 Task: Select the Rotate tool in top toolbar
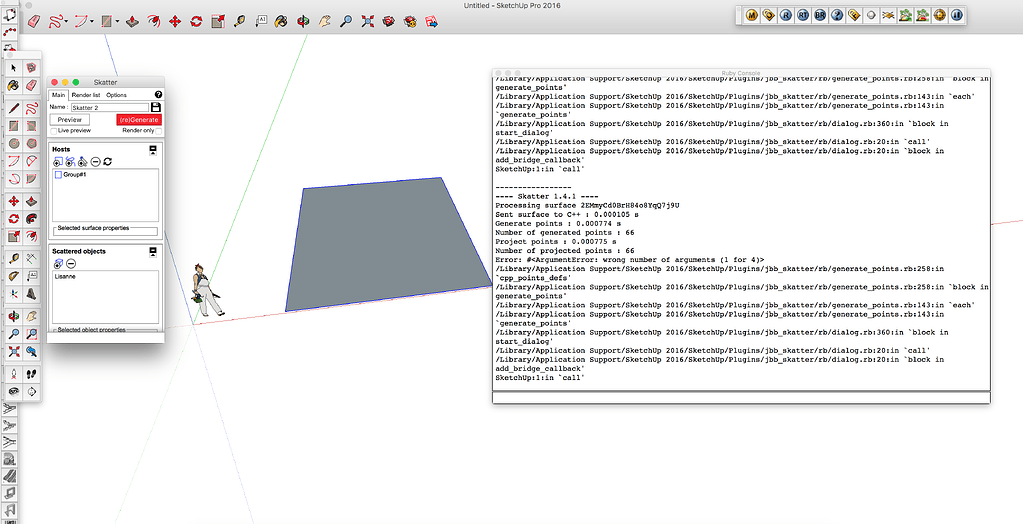click(x=196, y=22)
